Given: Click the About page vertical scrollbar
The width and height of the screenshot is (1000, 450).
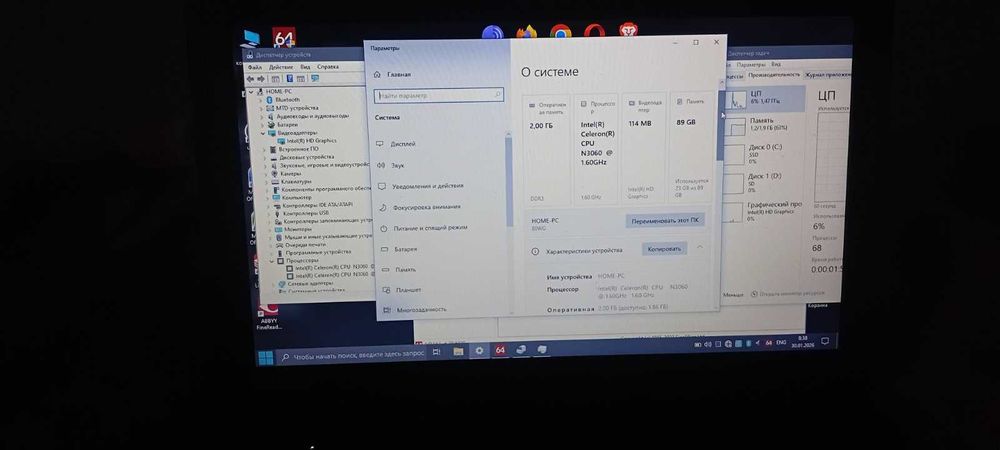Looking at the screenshot, I should 721,125.
